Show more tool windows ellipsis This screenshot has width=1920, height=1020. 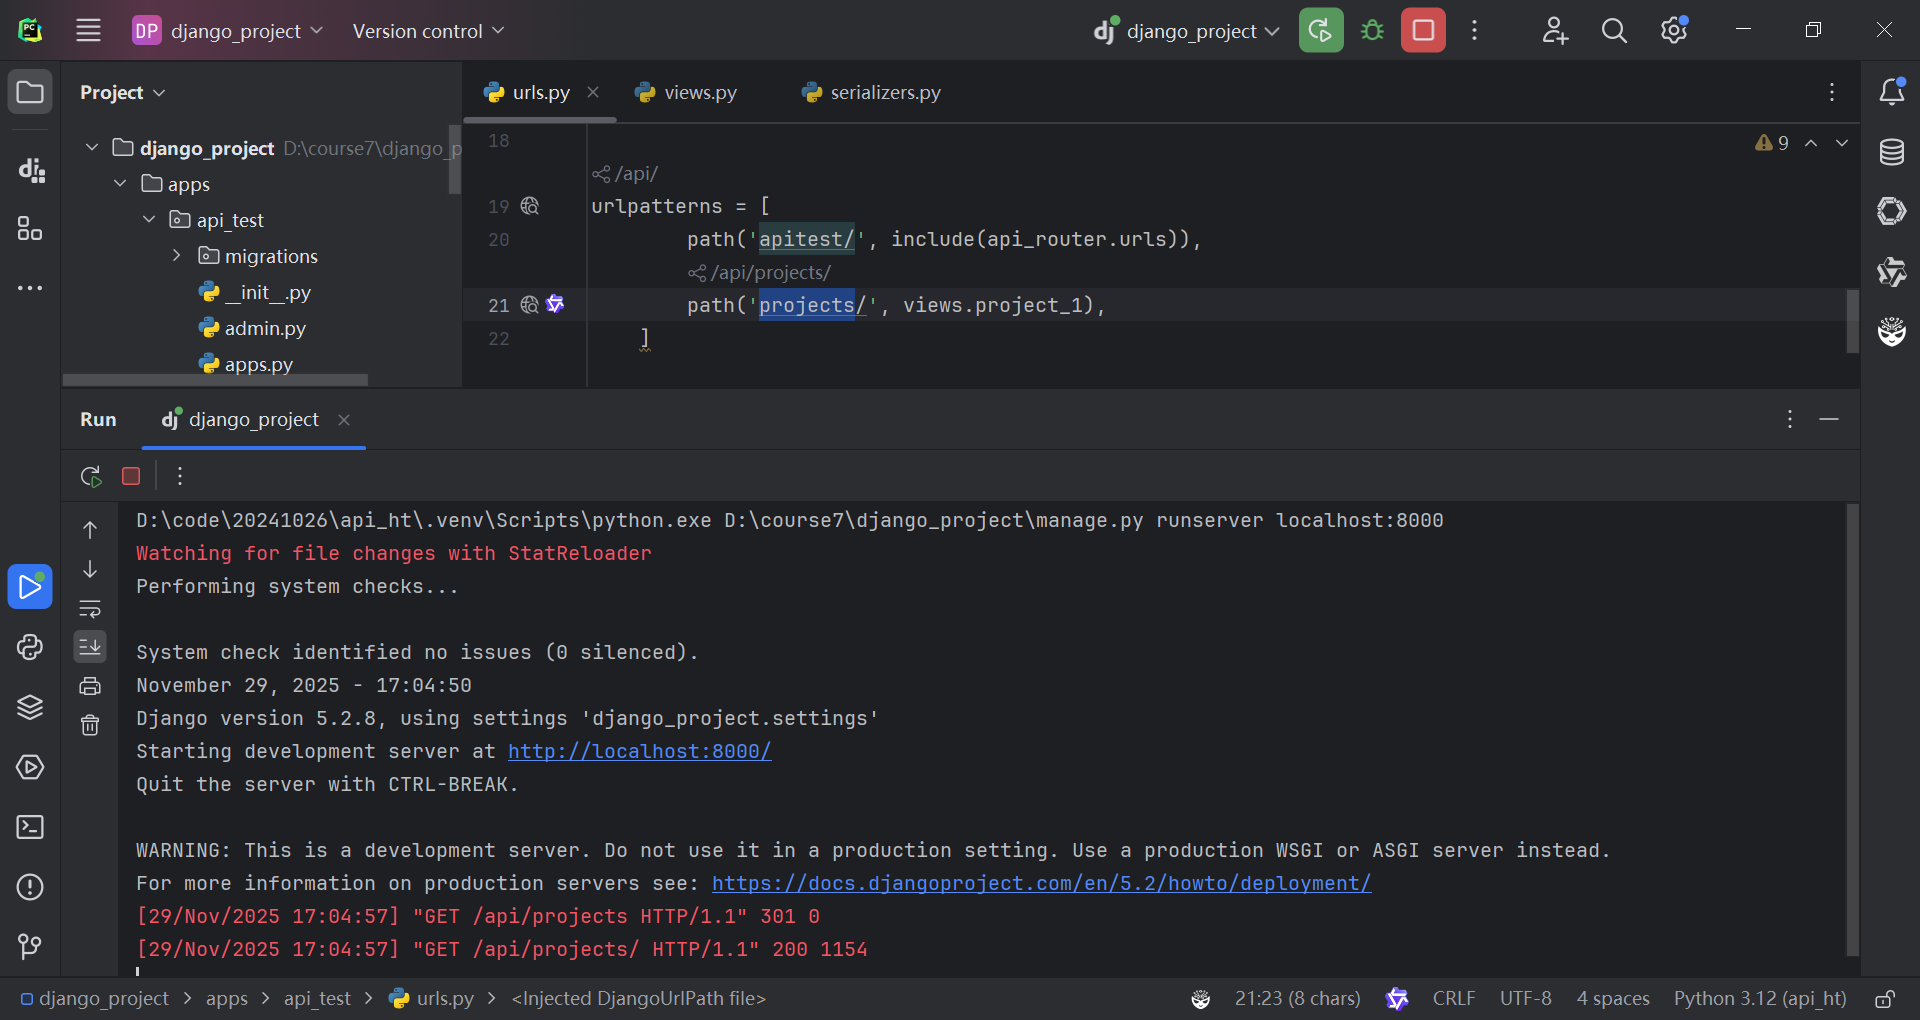(30, 288)
